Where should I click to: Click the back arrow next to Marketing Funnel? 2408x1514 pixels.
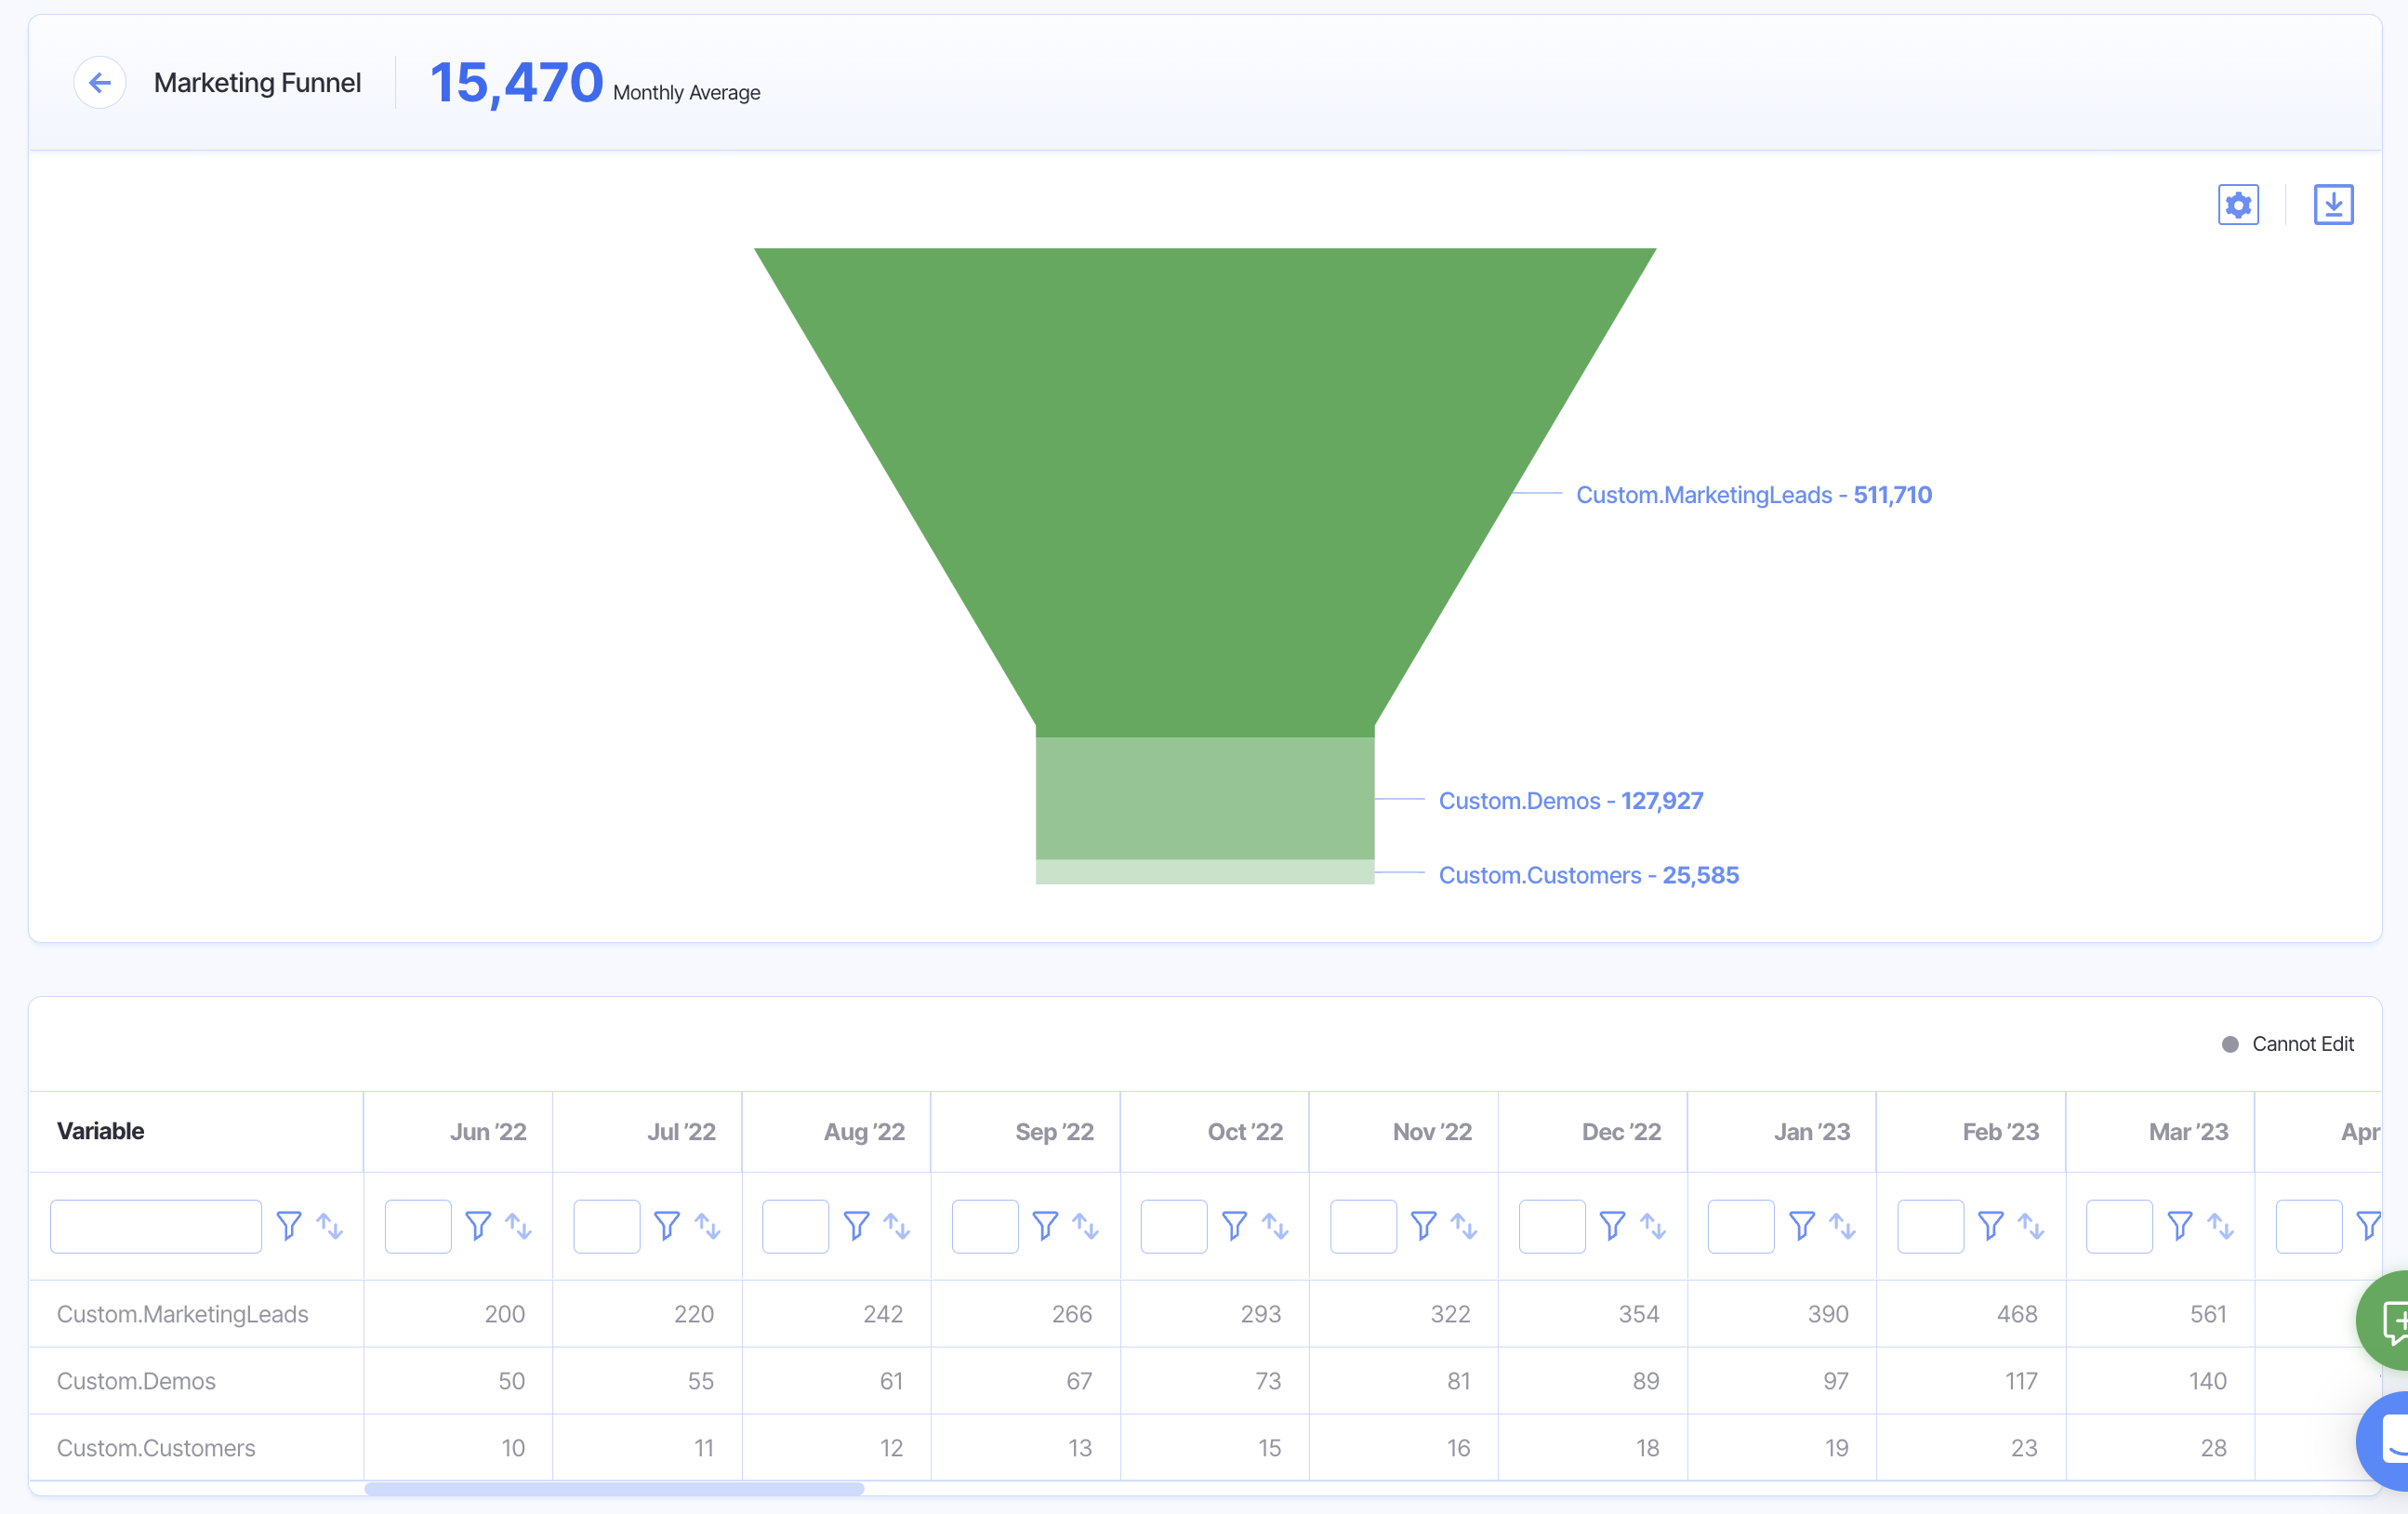point(99,82)
